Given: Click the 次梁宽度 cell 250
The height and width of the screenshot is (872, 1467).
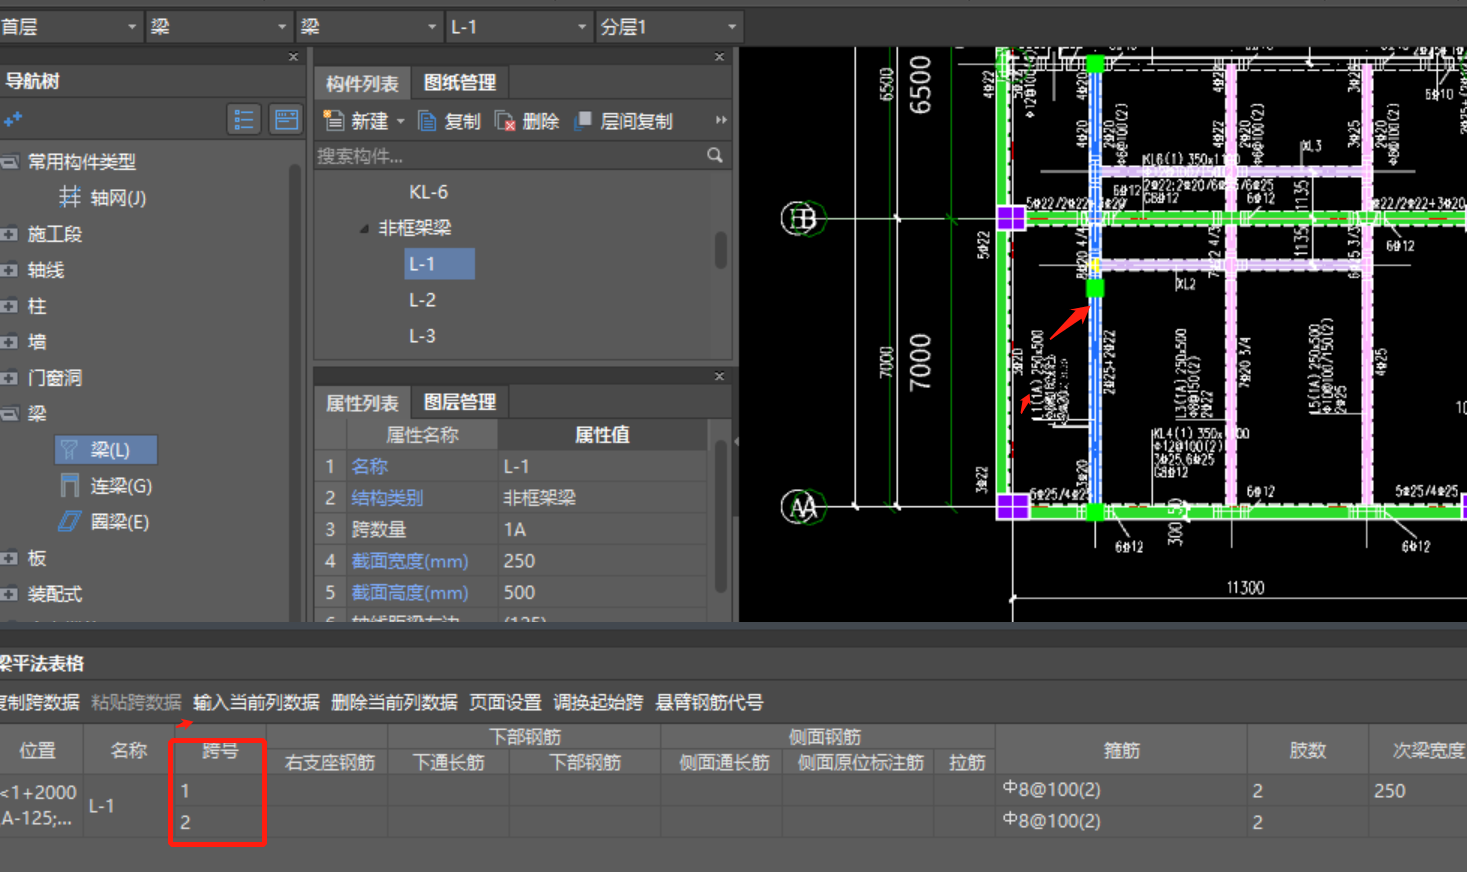Looking at the screenshot, I should pyautogui.click(x=1417, y=790).
